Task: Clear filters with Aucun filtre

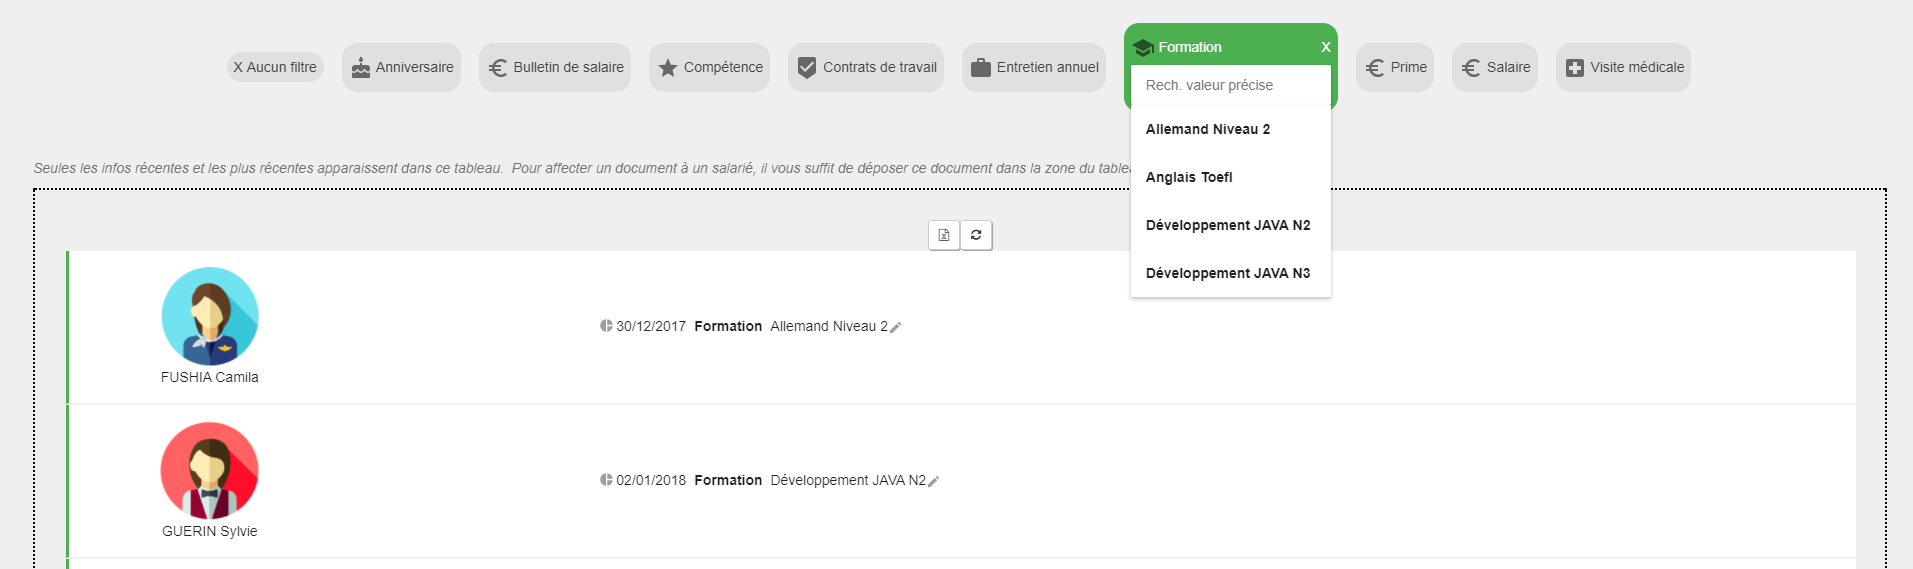Action: [x=275, y=67]
